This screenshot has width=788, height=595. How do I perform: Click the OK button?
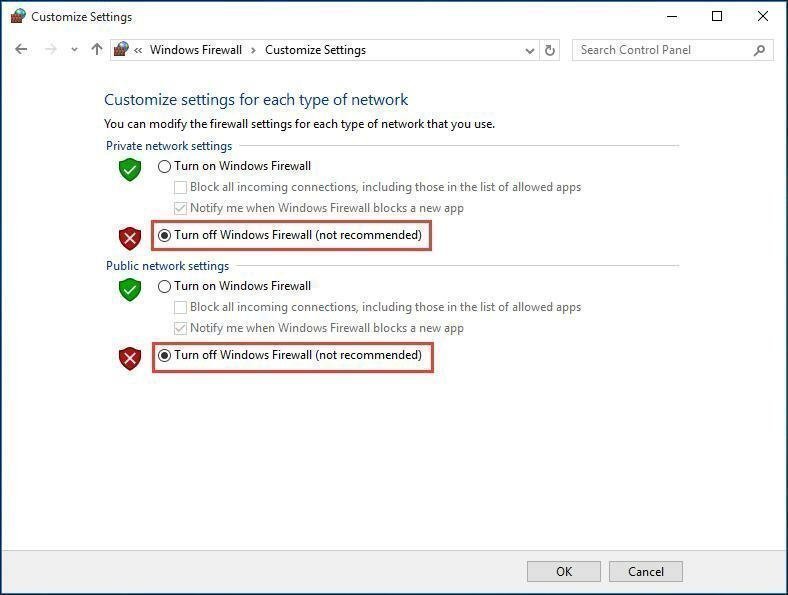(564, 572)
